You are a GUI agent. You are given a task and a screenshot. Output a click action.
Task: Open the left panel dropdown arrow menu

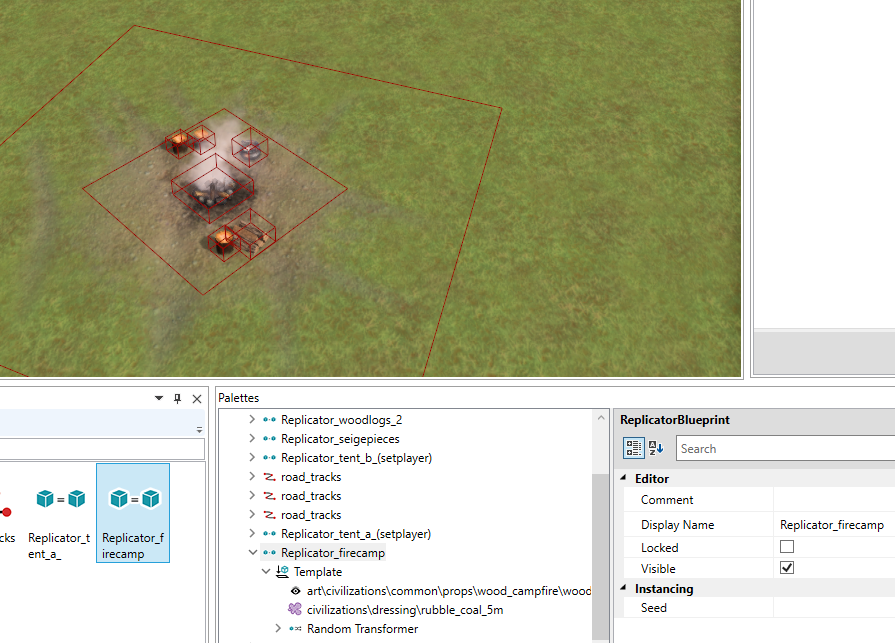click(x=159, y=398)
